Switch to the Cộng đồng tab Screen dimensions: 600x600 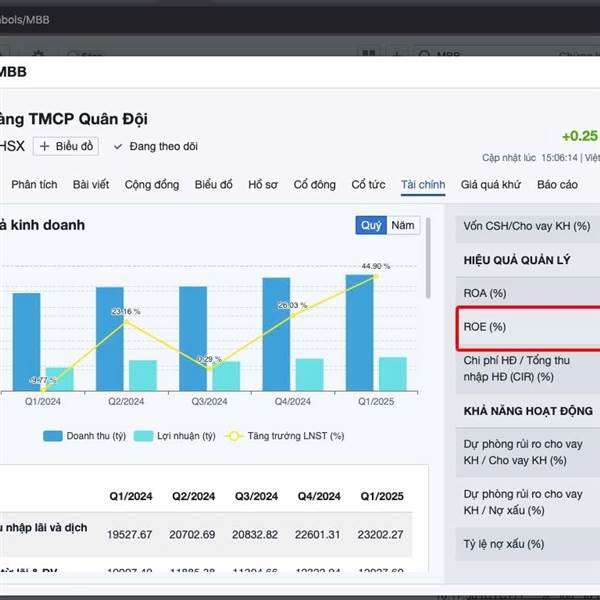pyautogui.click(x=152, y=184)
